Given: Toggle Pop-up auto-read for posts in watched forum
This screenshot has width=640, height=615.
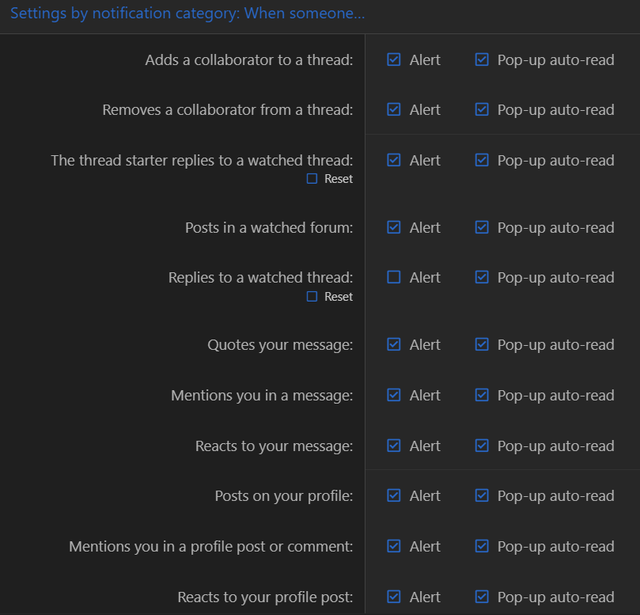Looking at the screenshot, I should pyautogui.click(x=482, y=228).
